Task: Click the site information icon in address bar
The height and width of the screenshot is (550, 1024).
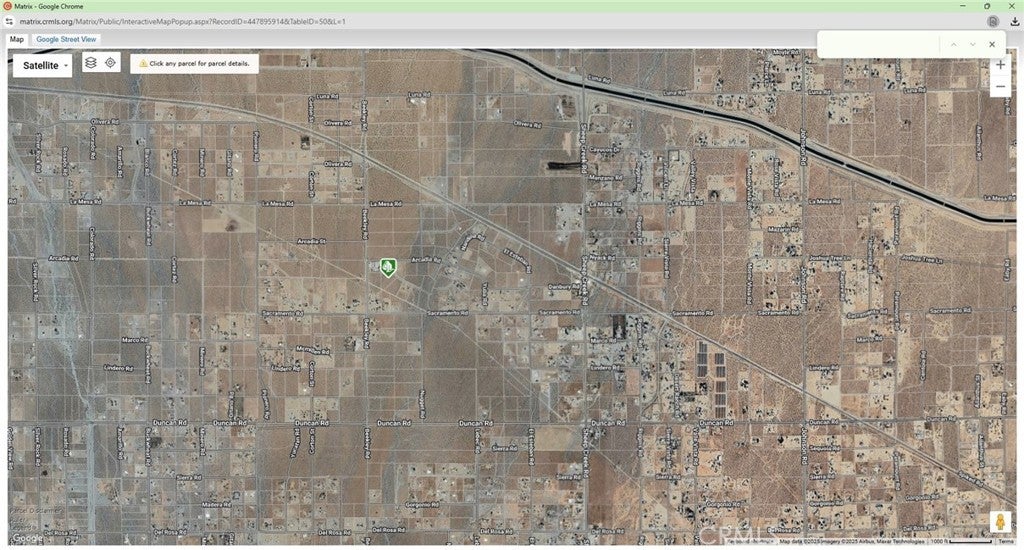Action: pos(10,21)
